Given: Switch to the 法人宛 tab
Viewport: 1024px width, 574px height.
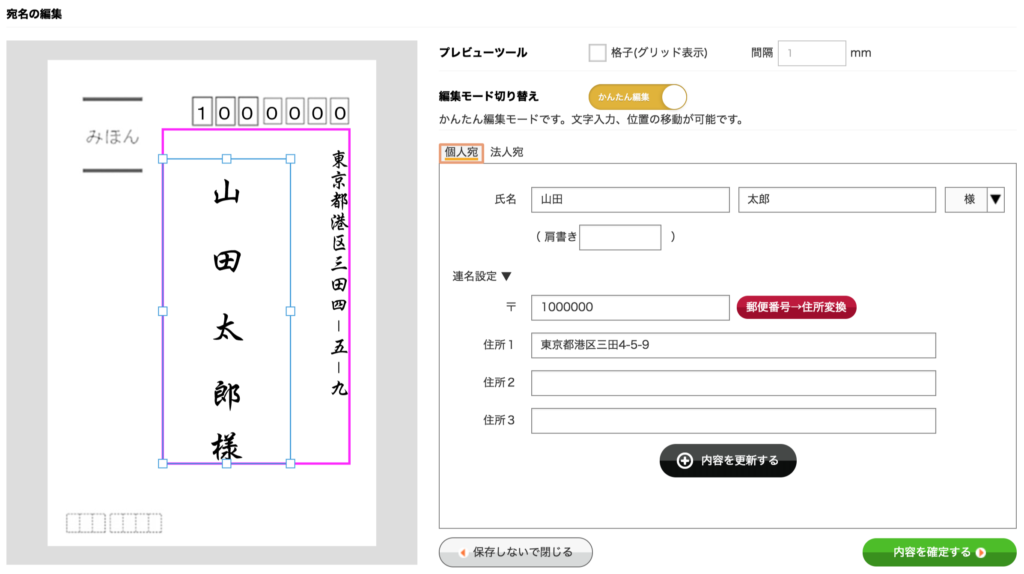Looking at the screenshot, I should tap(507, 152).
